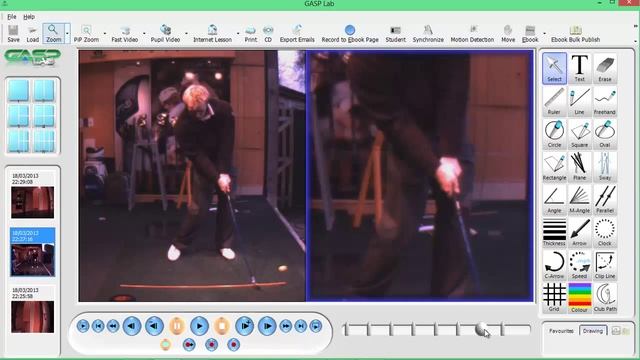Screen dimensions: 640x360
Task: Select the Clip Line tool
Action: tap(605, 265)
